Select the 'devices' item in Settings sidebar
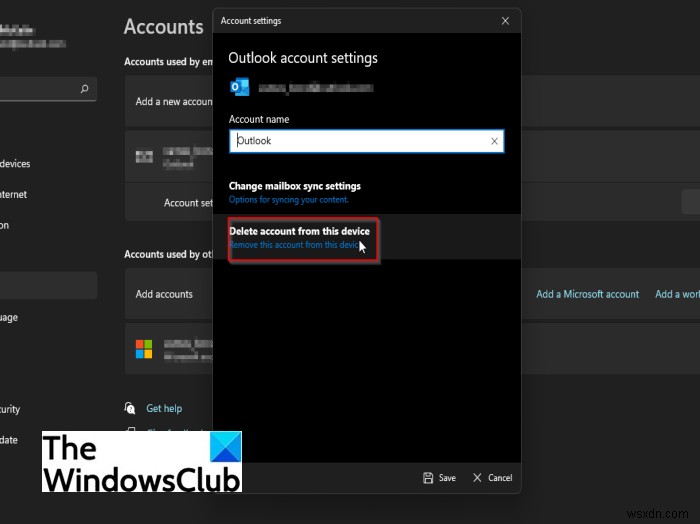Viewport: 700px width, 524px height. (15, 163)
